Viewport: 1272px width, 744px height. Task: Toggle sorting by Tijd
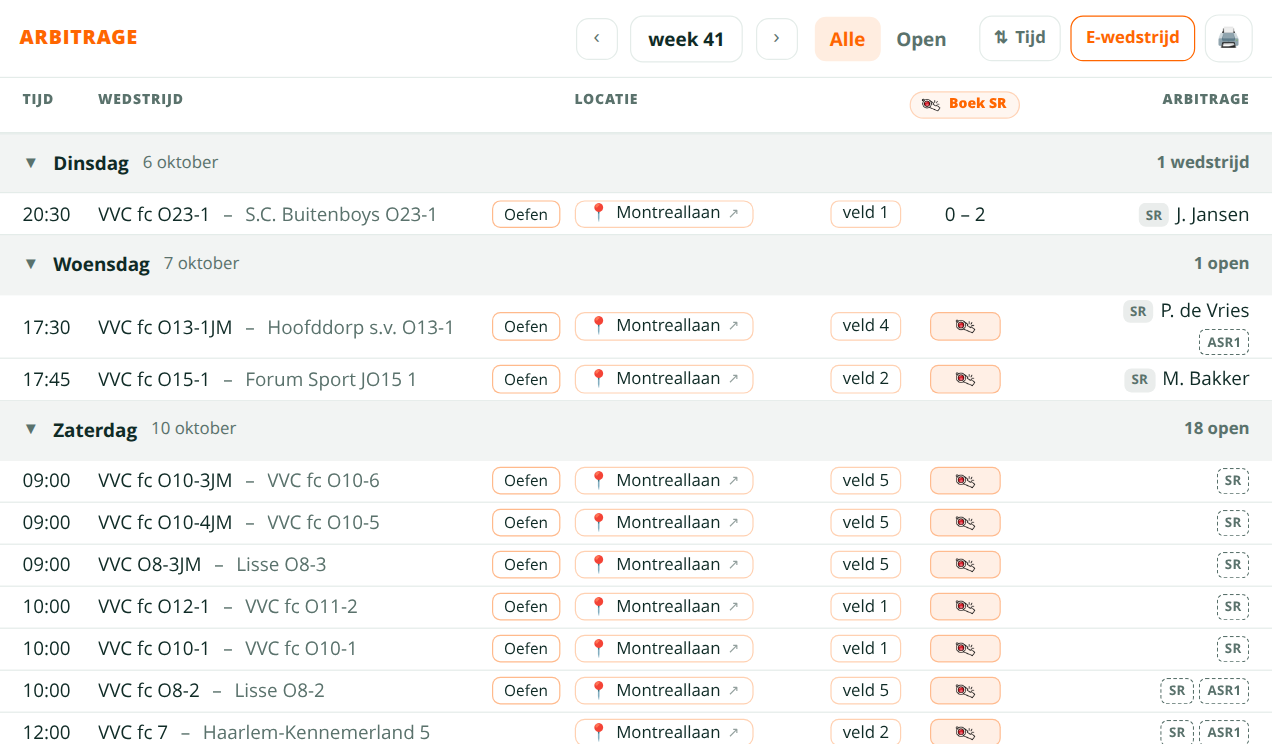(1020, 38)
